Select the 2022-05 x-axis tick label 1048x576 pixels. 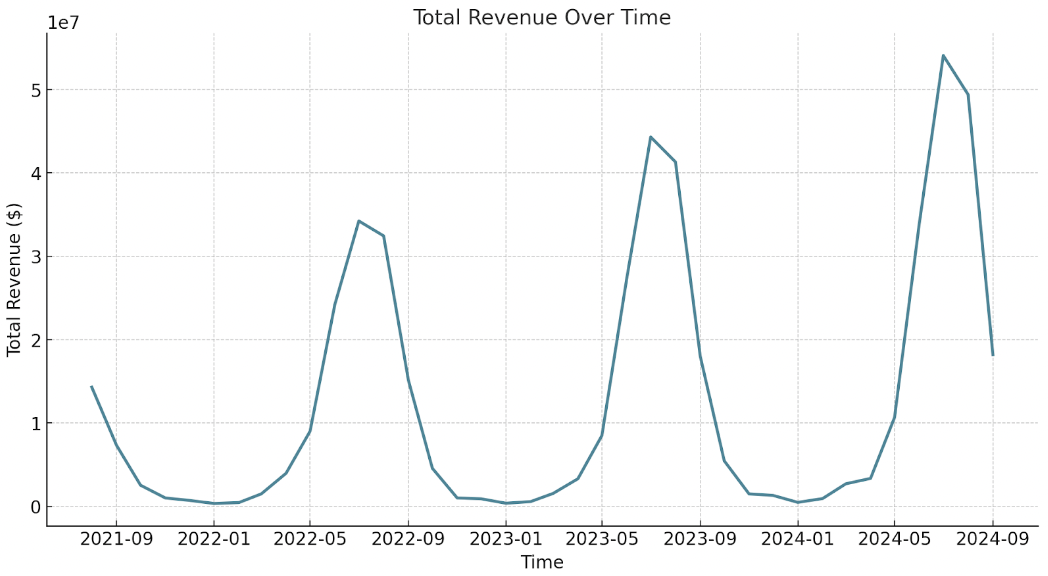(310, 540)
